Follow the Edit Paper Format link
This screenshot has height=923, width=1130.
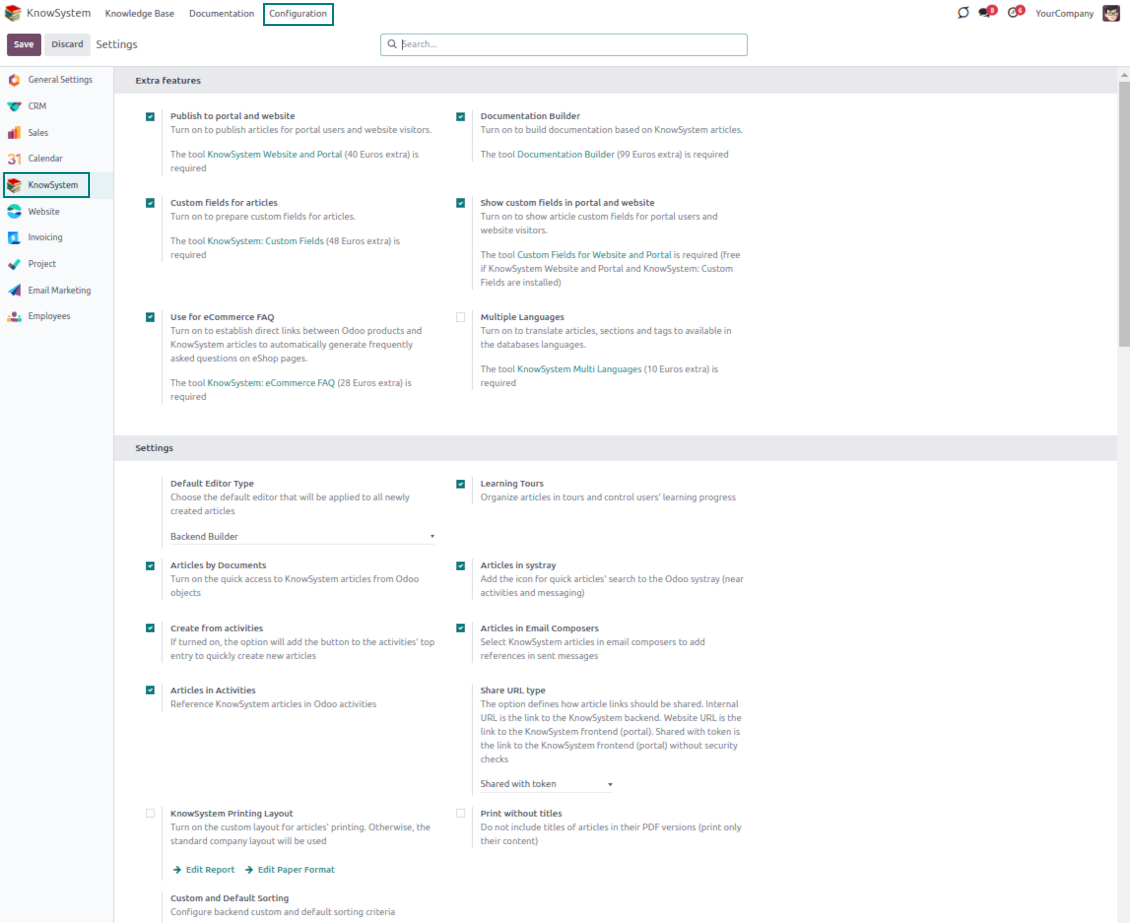click(x=296, y=870)
